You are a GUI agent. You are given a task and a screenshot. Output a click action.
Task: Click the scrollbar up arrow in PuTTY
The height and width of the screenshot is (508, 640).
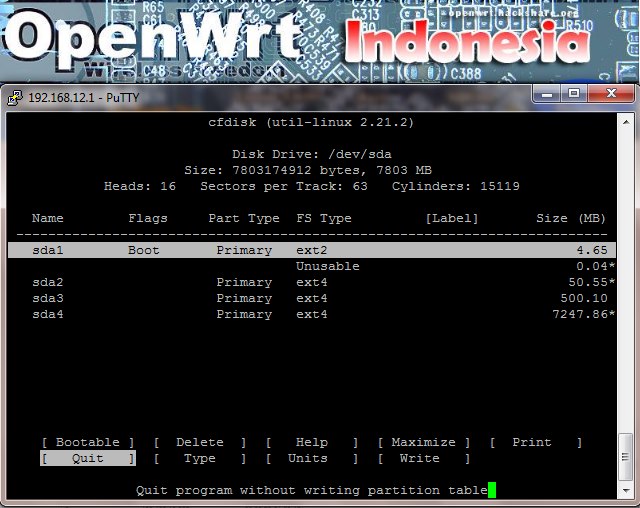tap(626, 122)
